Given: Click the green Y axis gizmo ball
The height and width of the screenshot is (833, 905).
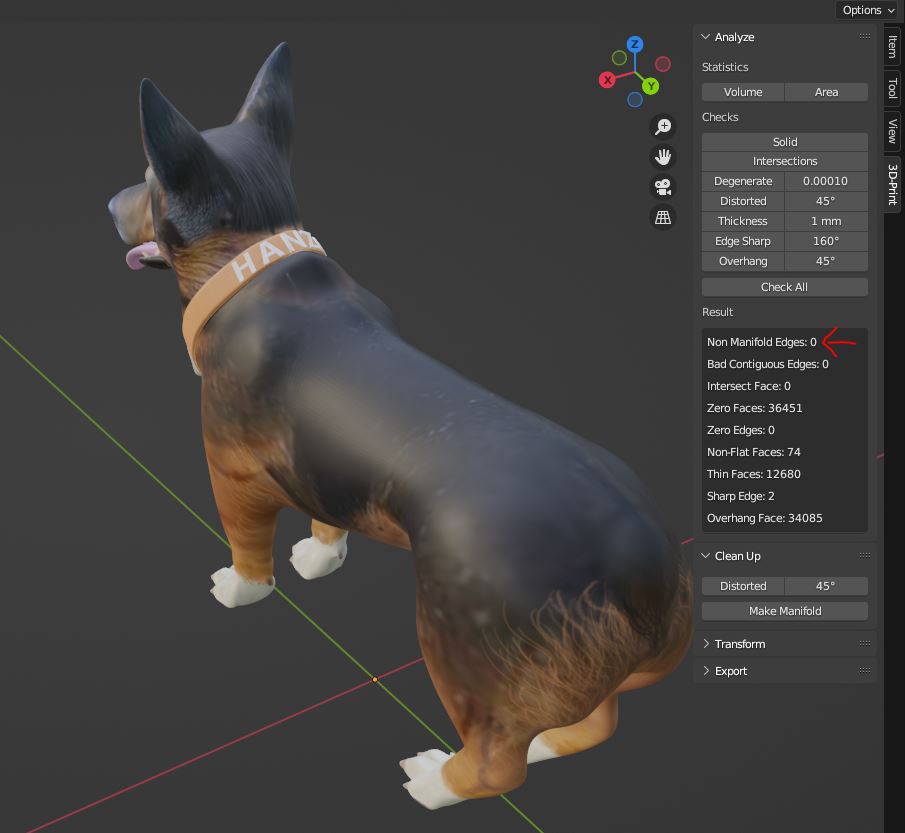Looking at the screenshot, I should 651,87.
